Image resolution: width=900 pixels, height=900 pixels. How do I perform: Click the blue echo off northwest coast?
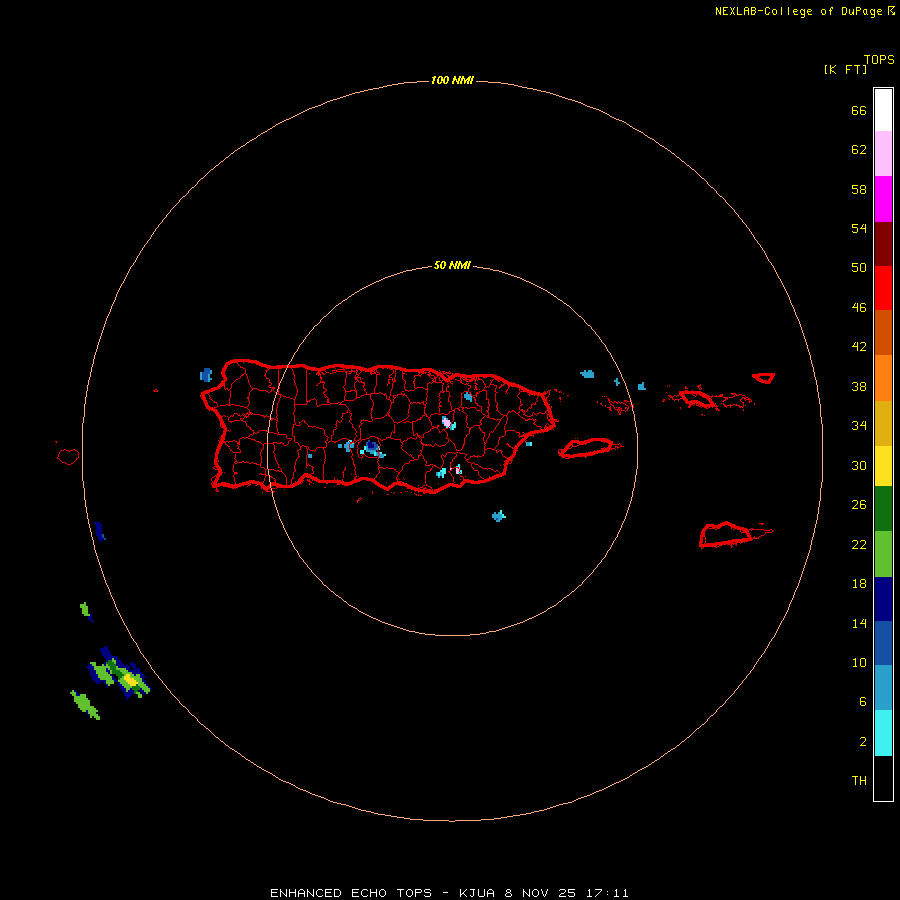pyautogui.click(x=206, y=375)
